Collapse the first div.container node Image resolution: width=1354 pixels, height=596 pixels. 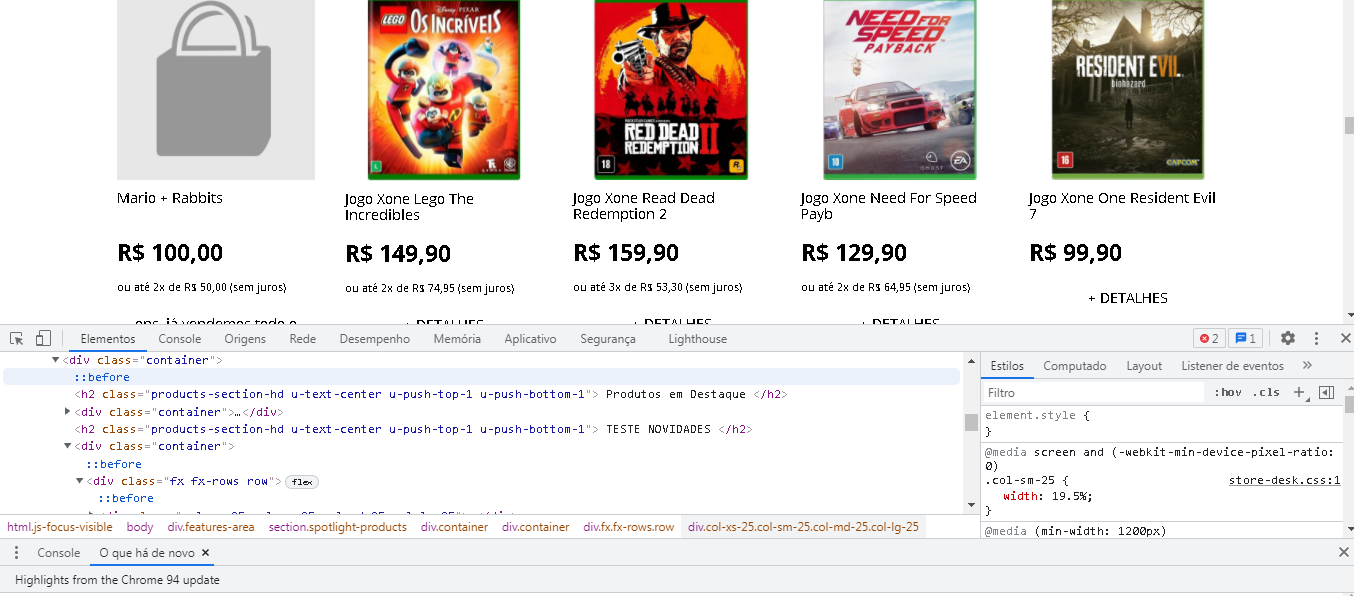point(56,360)
